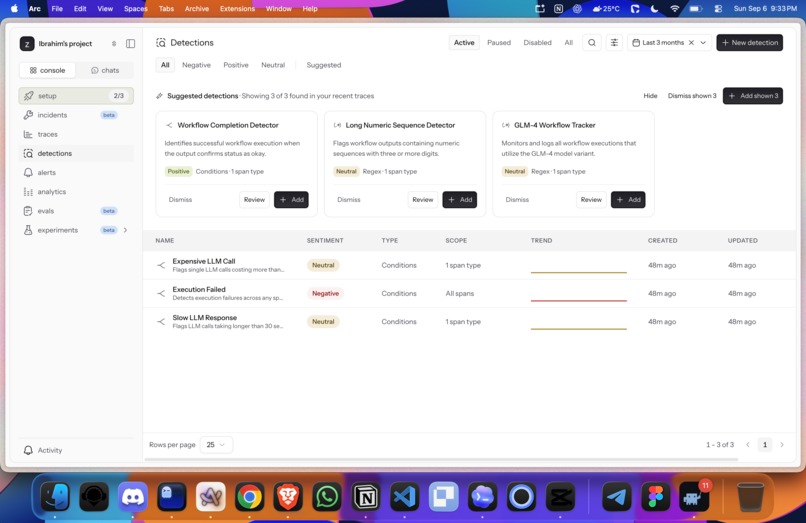The image size is (806, 523).
Task: Dismiss the GLM-4 Workflow Tracker suggestion
Action: click(x=517, y=200)
